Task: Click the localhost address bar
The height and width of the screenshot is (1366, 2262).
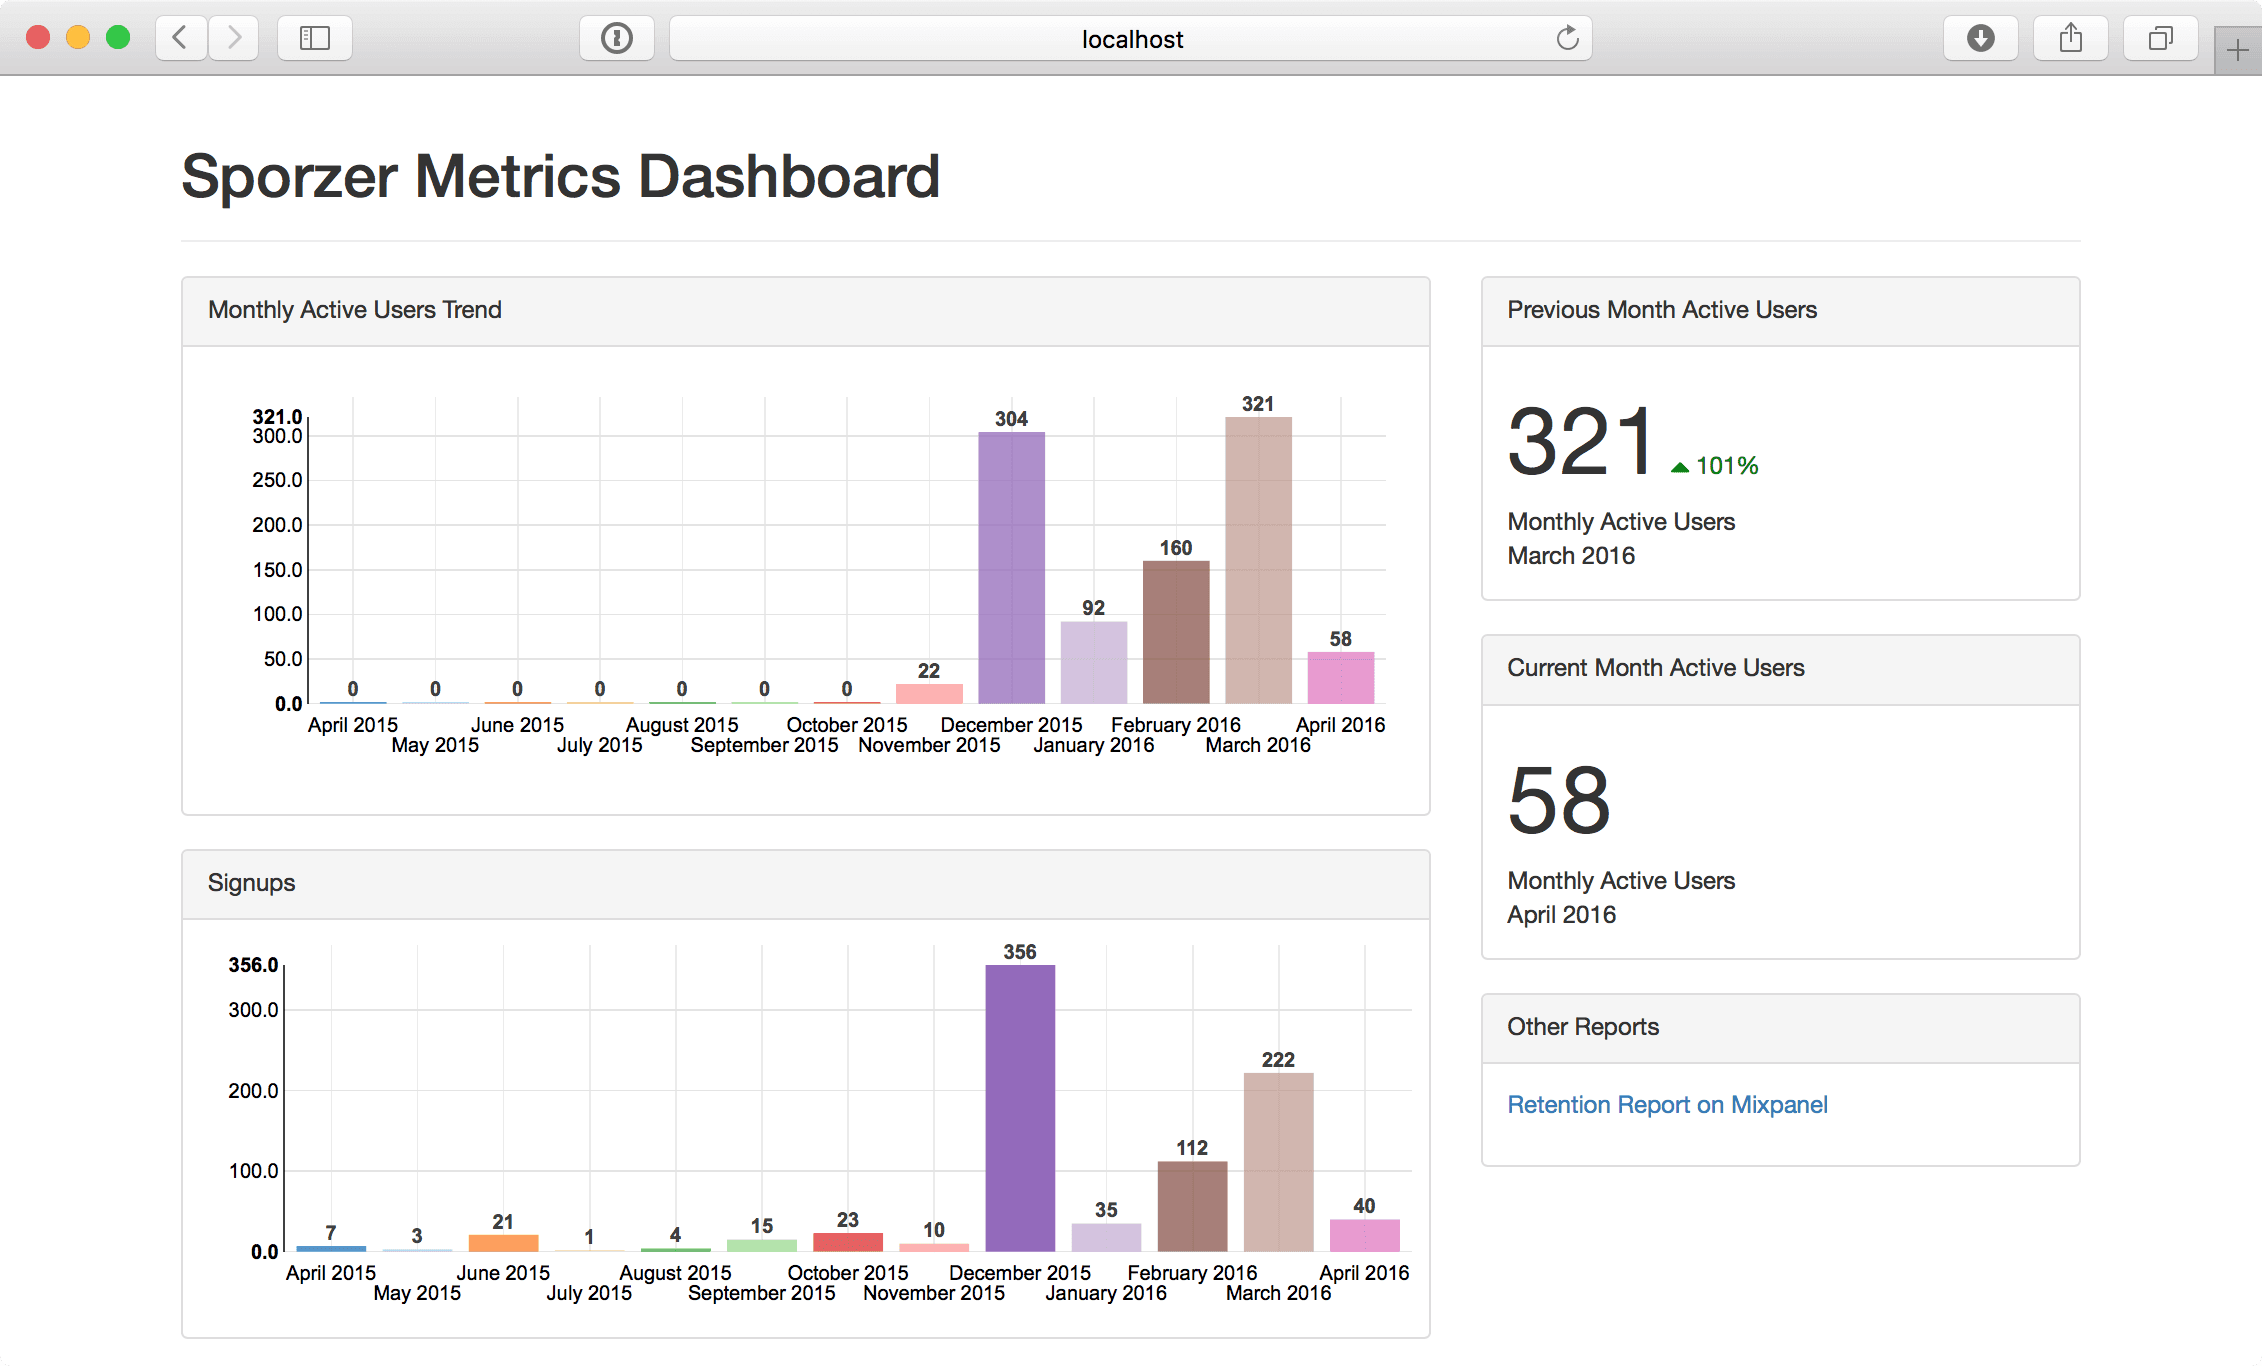Action: point(1130,38)
